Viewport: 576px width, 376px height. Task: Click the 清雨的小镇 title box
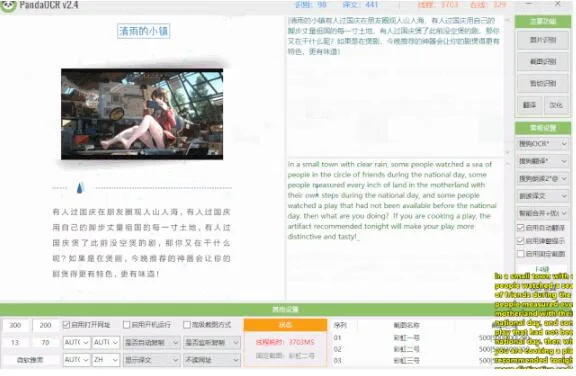pos(144,31)
